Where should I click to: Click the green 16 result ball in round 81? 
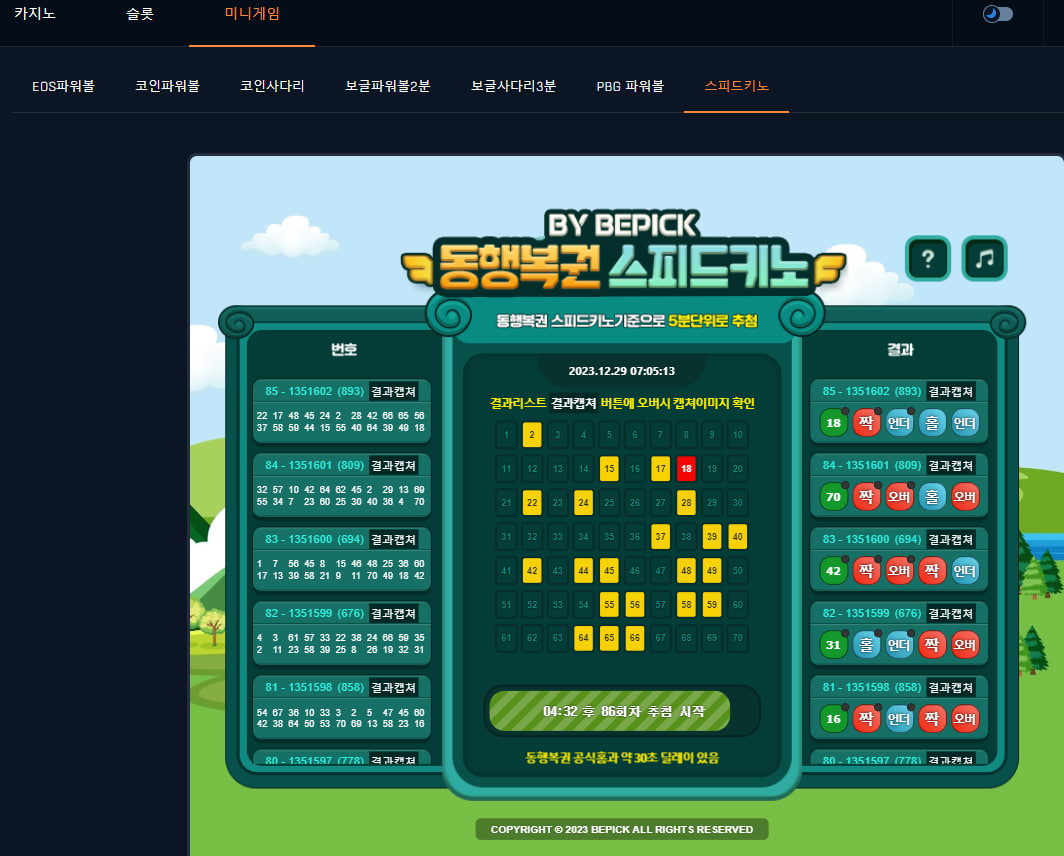click(833, 718)
